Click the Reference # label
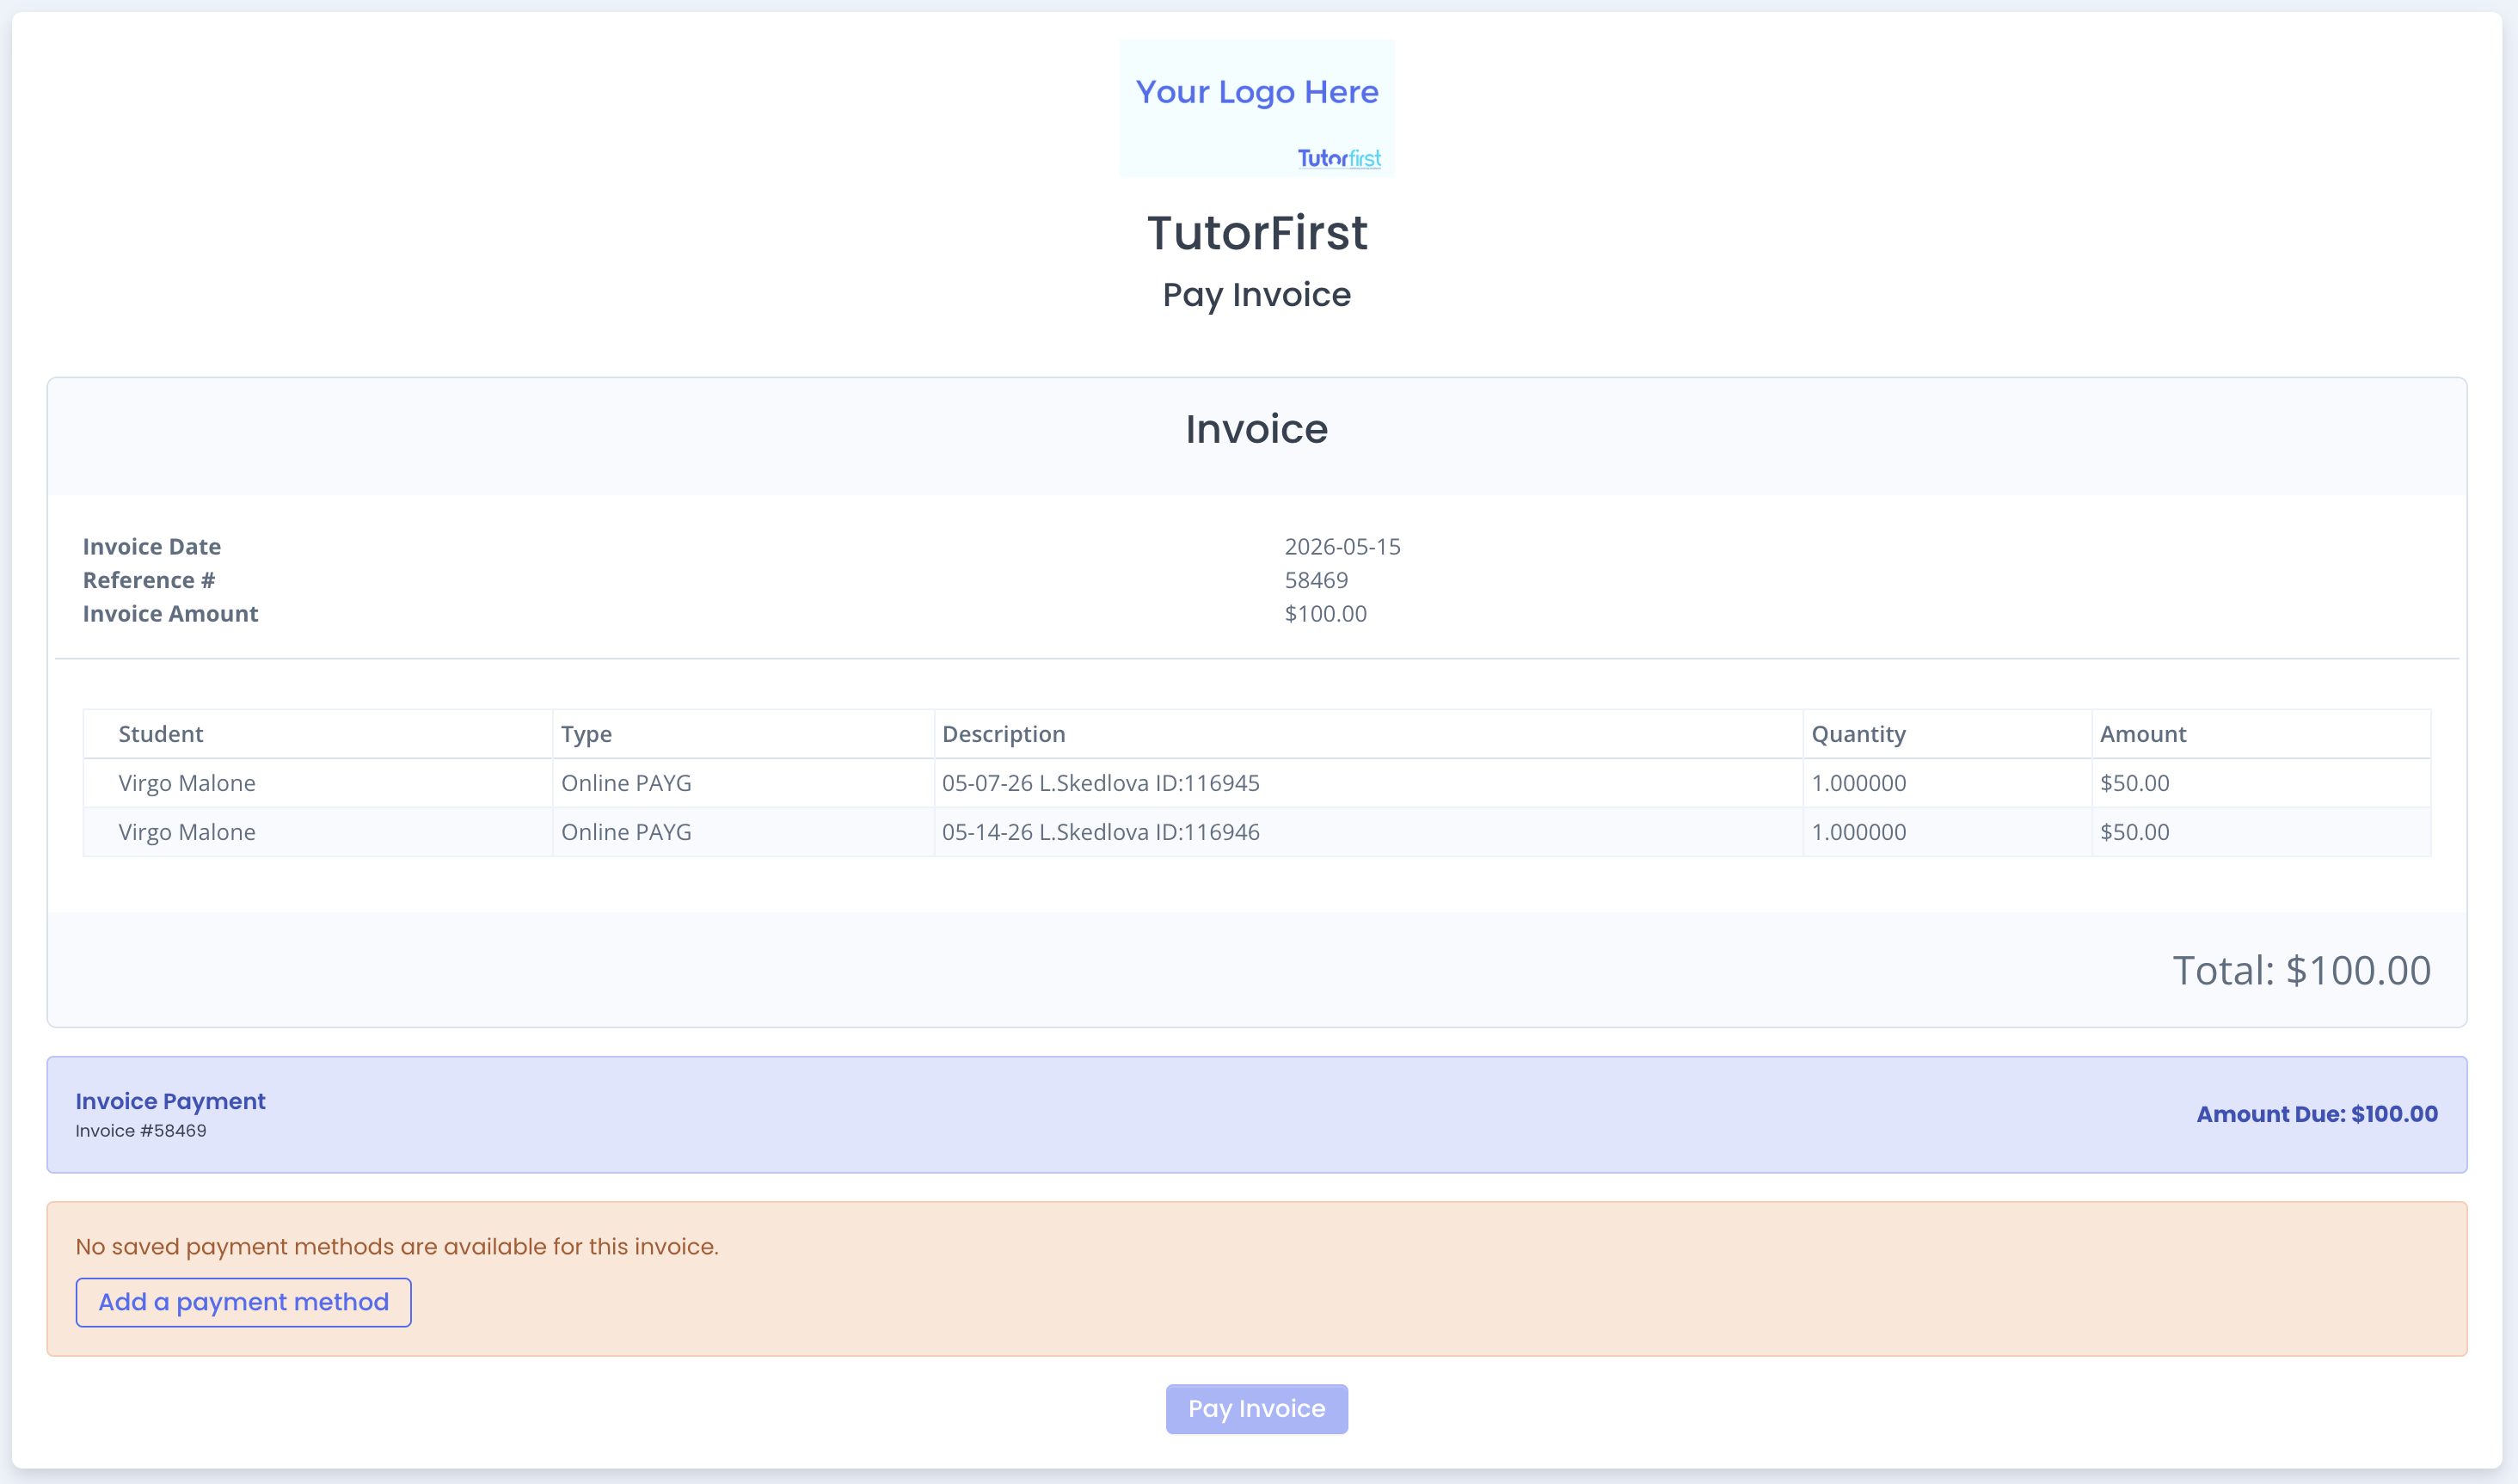Screen dimensions: 2518x1484 [x=149, y=580]
